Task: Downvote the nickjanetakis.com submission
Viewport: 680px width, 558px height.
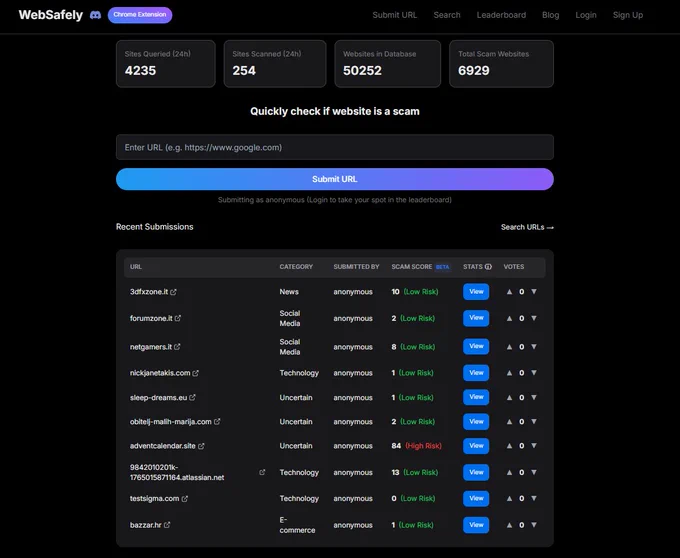Action: 534,373
